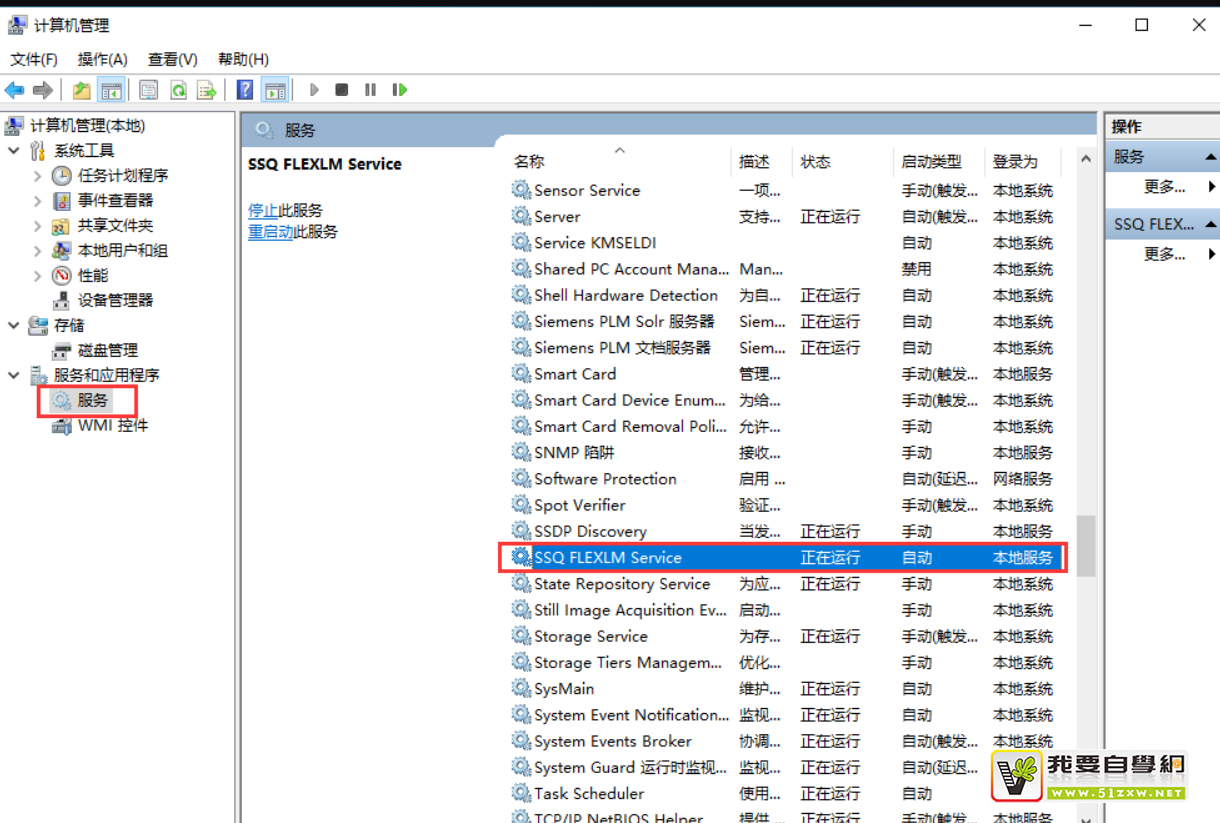1220x823 pixels.
Task: Click the Refresh toolbar icon
Action: (x=178, y=90)
